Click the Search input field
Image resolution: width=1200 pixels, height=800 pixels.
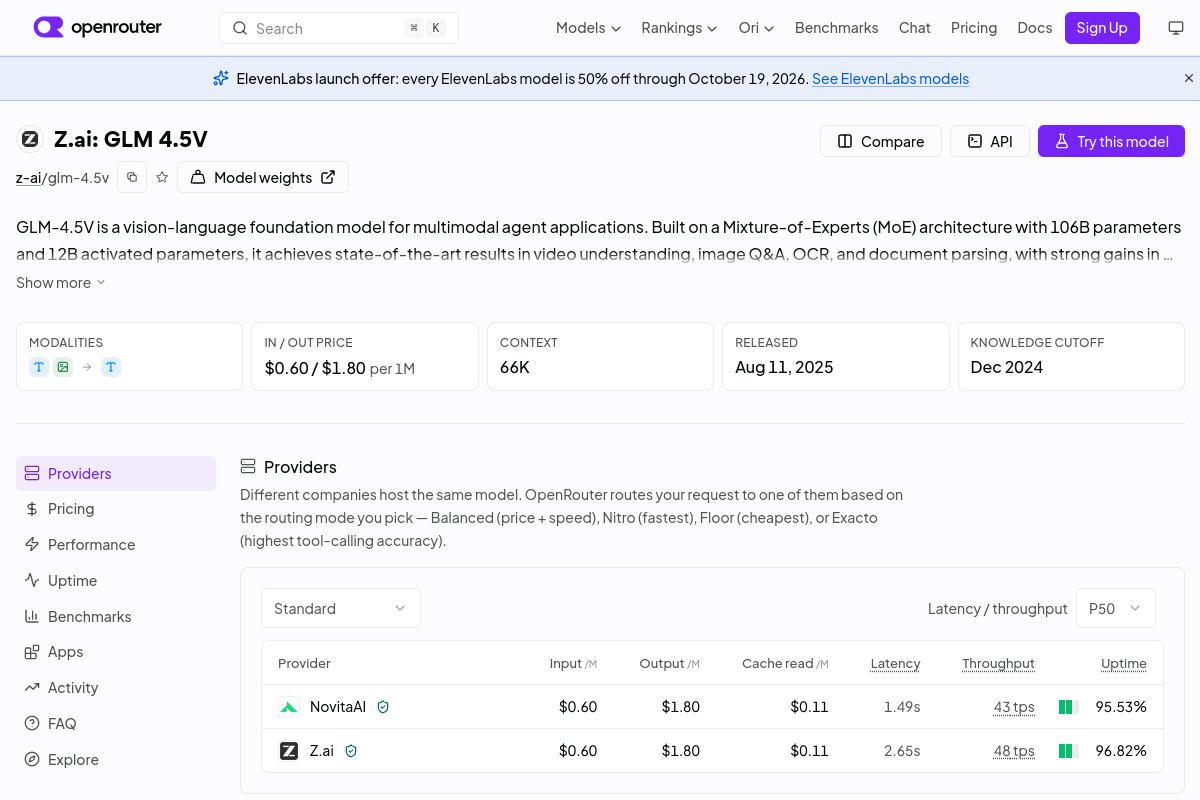(x=339, y=28)
